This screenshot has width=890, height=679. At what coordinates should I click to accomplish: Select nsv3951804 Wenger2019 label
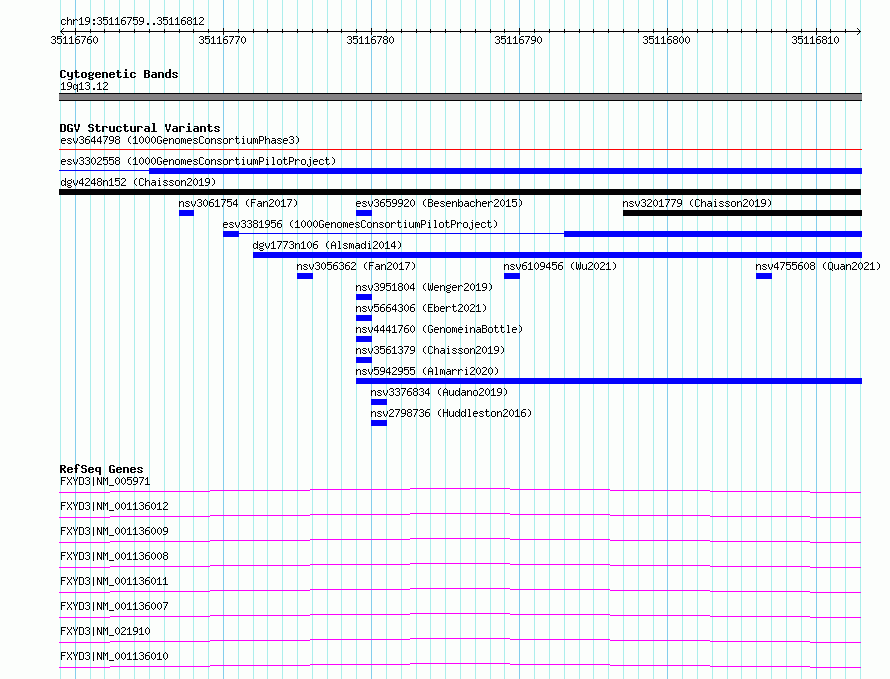pos(424,287)
